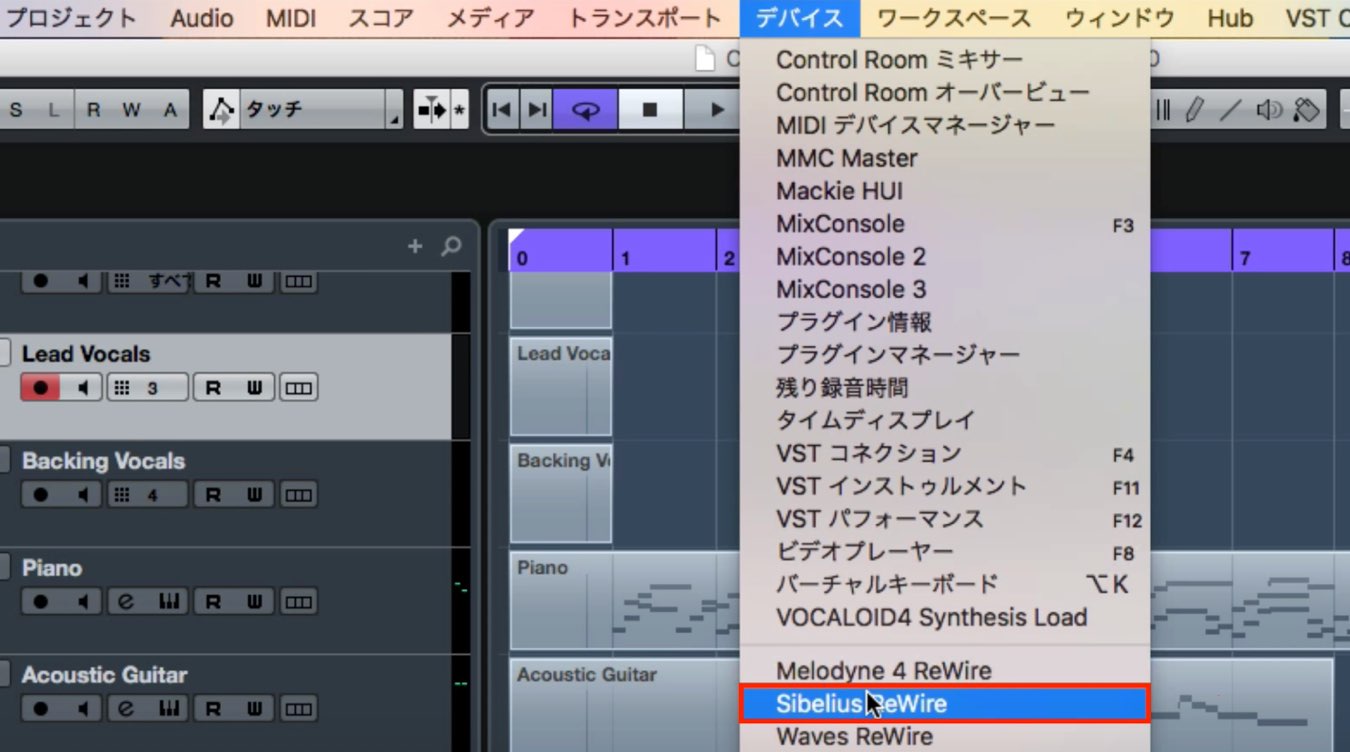Select the Color paint bucket tool
1350x752 pixels.
point(1306,110)
